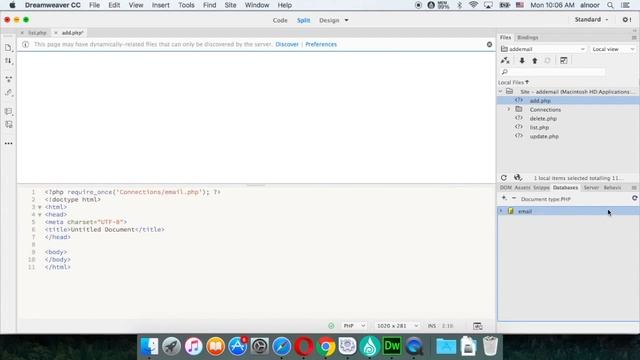Open the addemail site dropdown
640x360 pixels.
543,49
